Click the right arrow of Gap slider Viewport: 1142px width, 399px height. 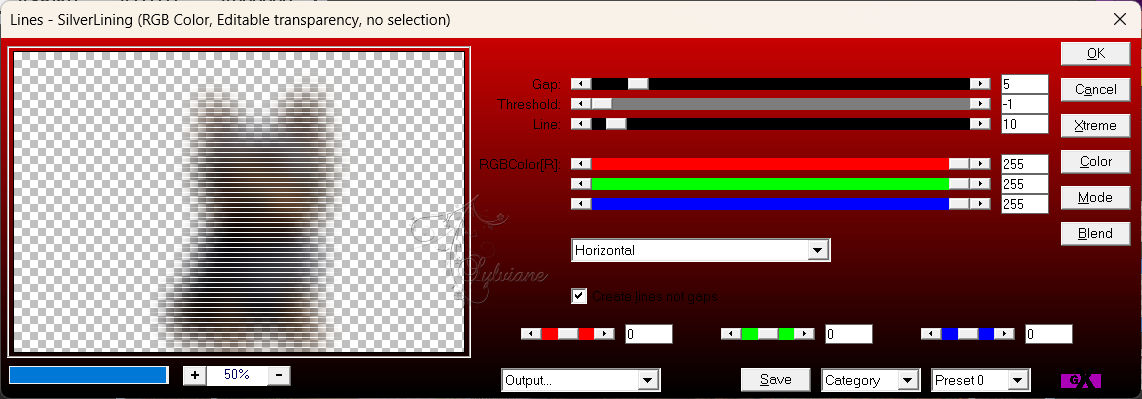(x=980, y=84)
